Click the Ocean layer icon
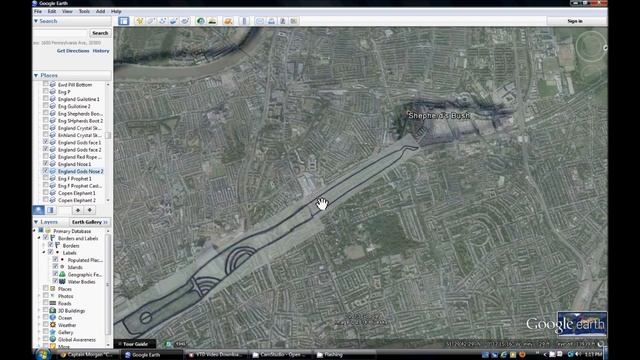The width and height of the screenshot is (640, 360). click(x=53, y=318)
